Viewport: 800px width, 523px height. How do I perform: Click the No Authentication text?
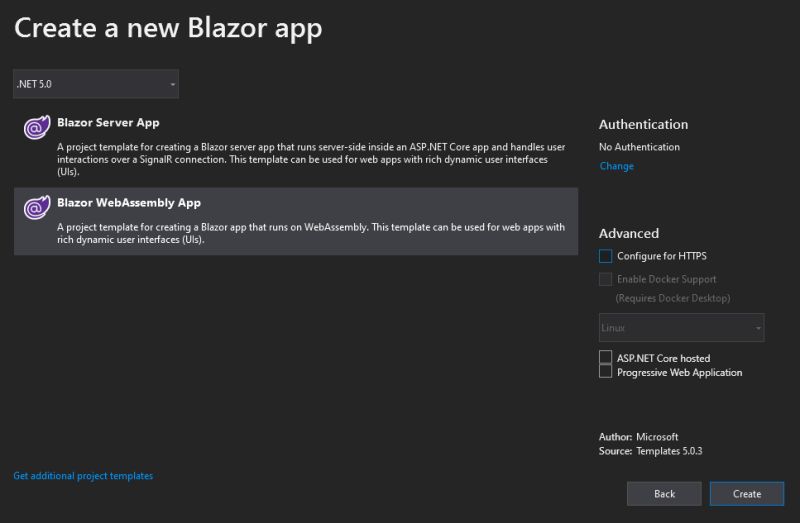point(639,147)
